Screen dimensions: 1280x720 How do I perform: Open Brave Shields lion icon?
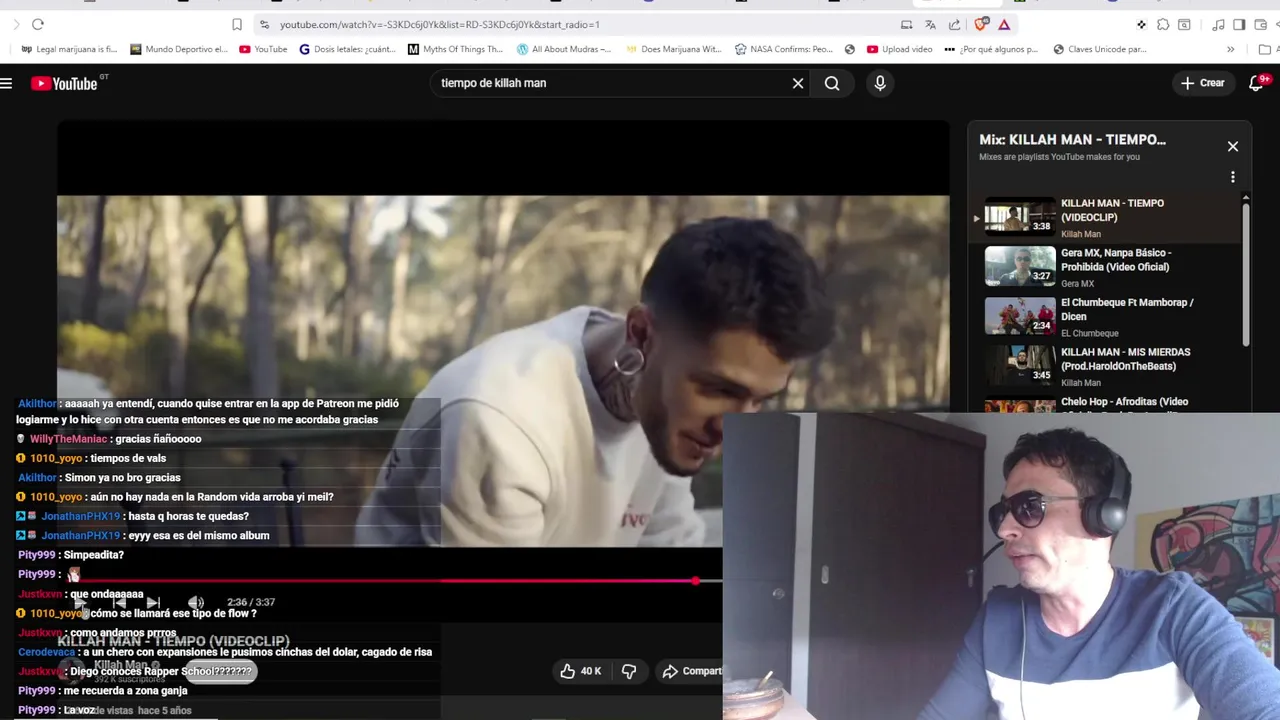click(981, 23)
